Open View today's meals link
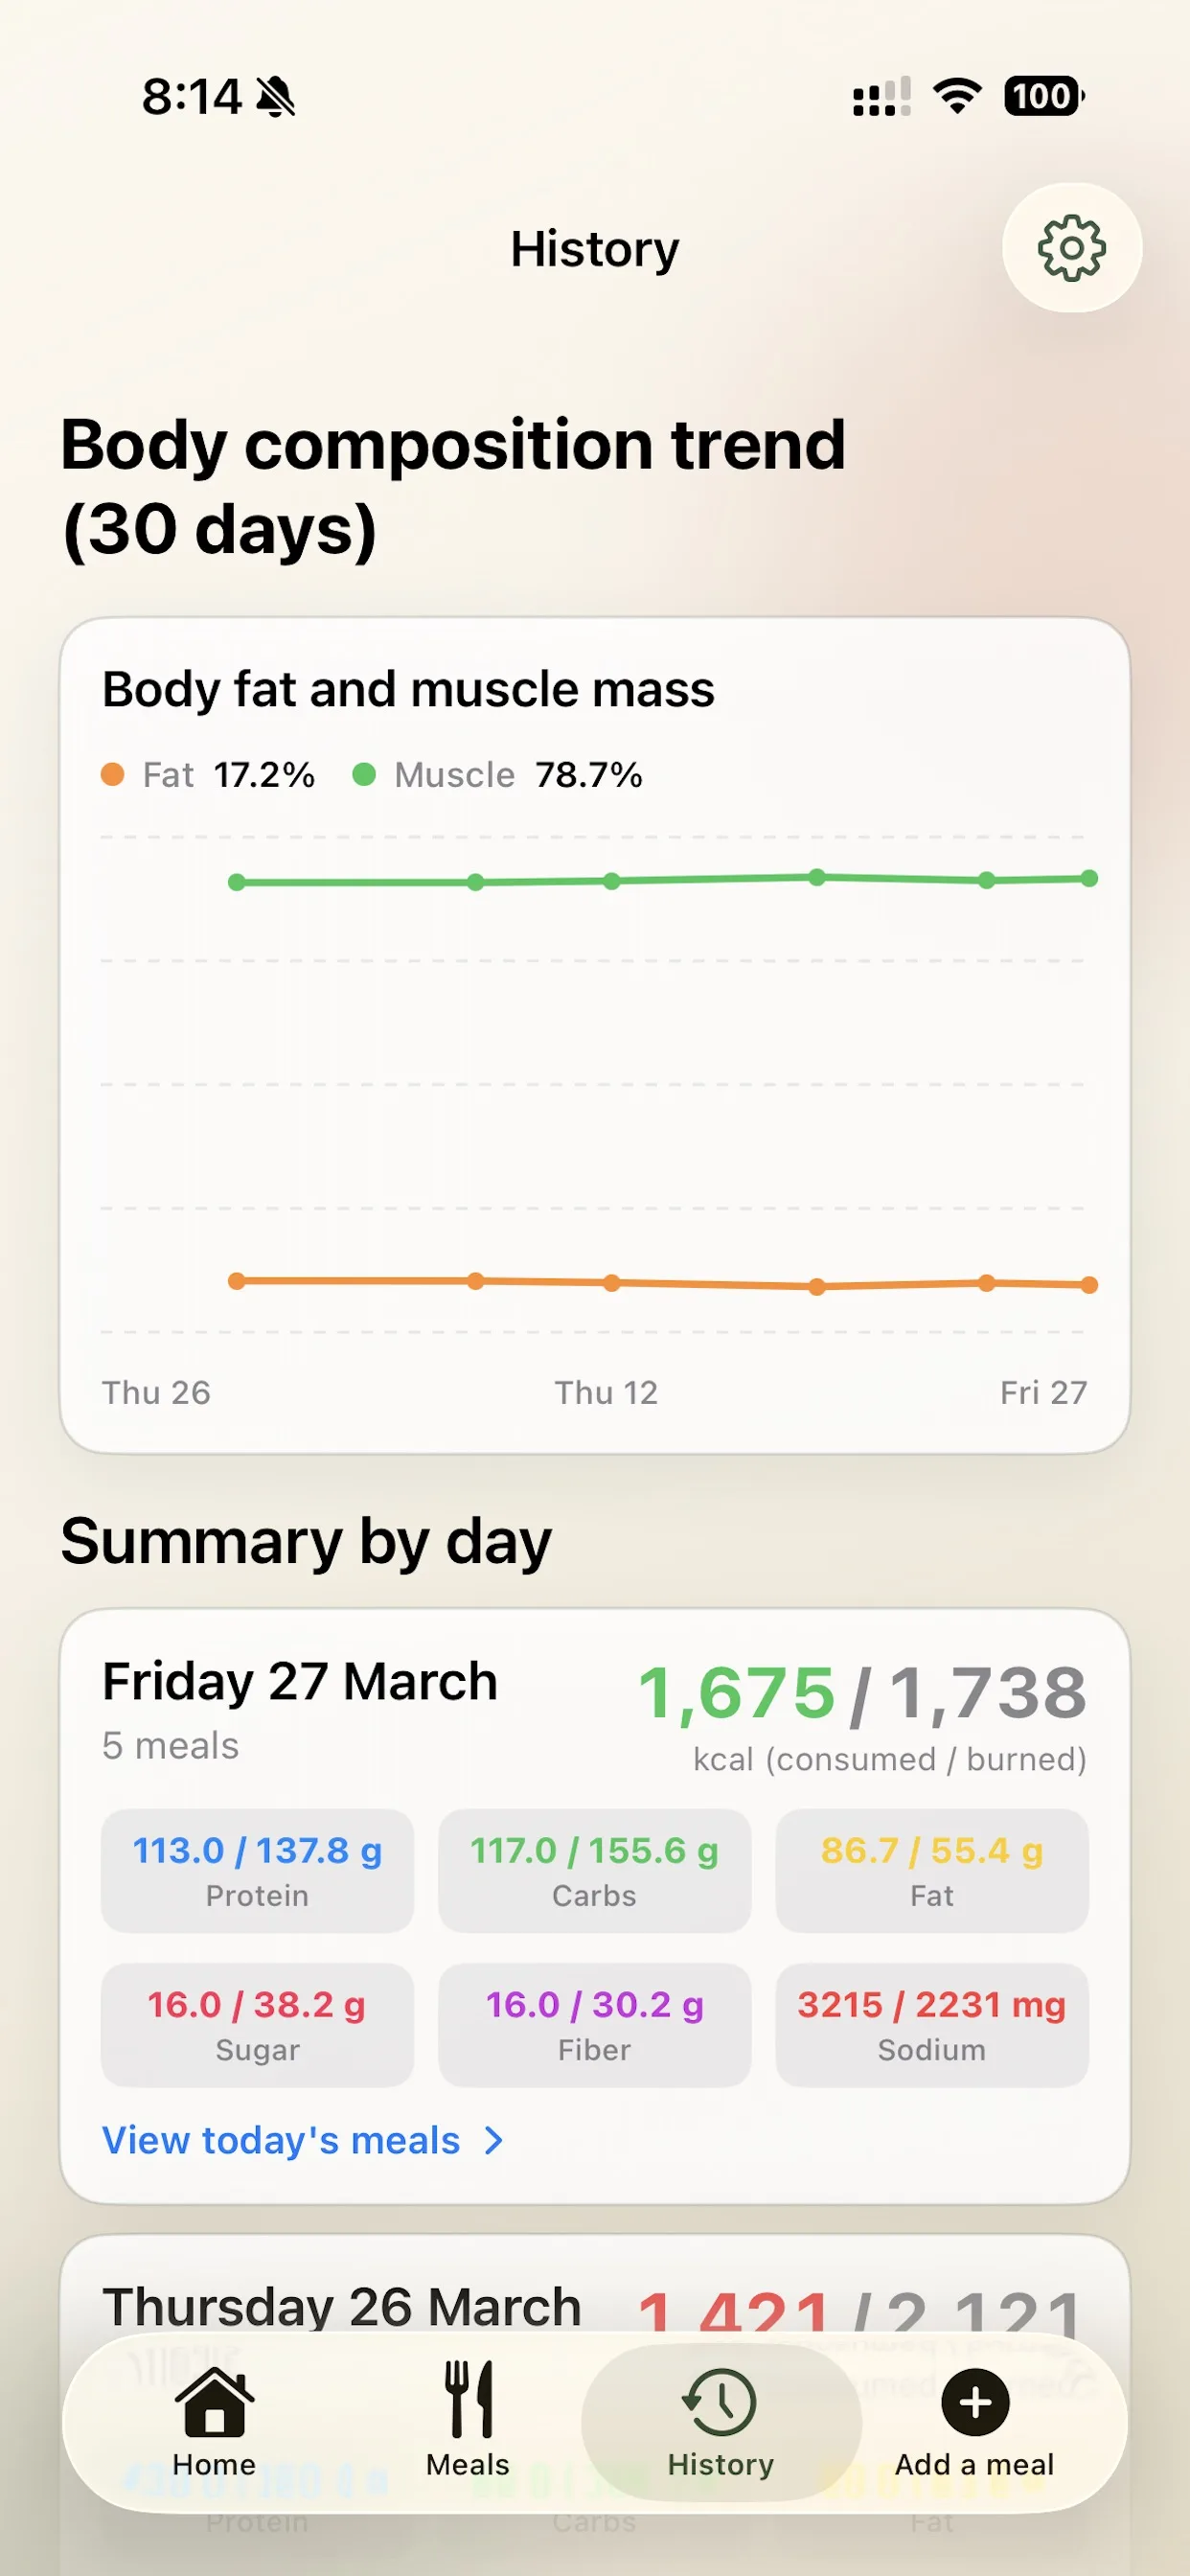 point(281,2140)
